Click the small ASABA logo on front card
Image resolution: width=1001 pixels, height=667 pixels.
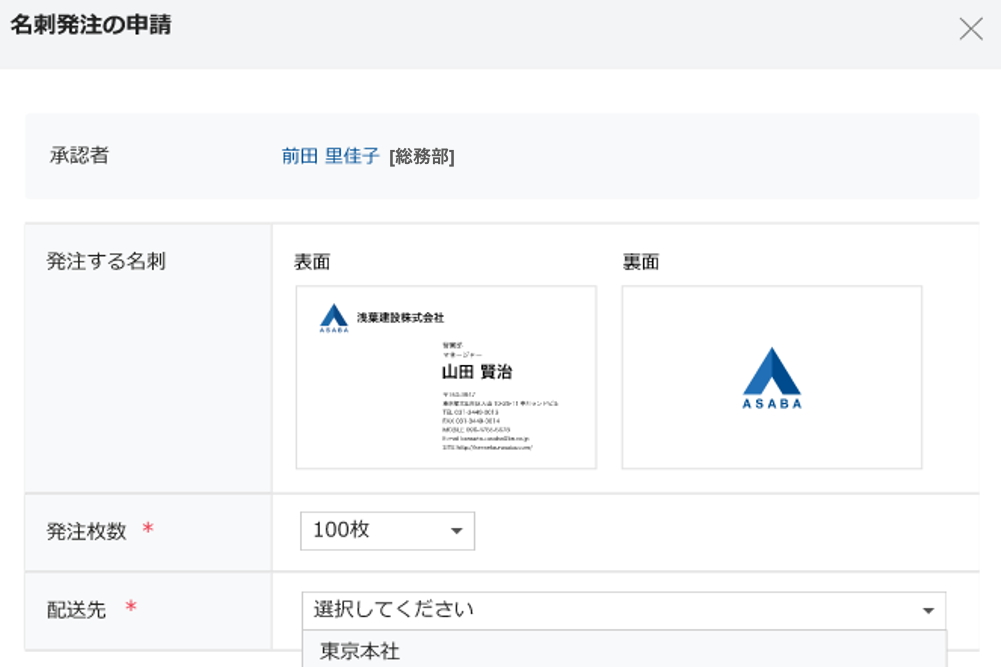[x=334, y=318]
